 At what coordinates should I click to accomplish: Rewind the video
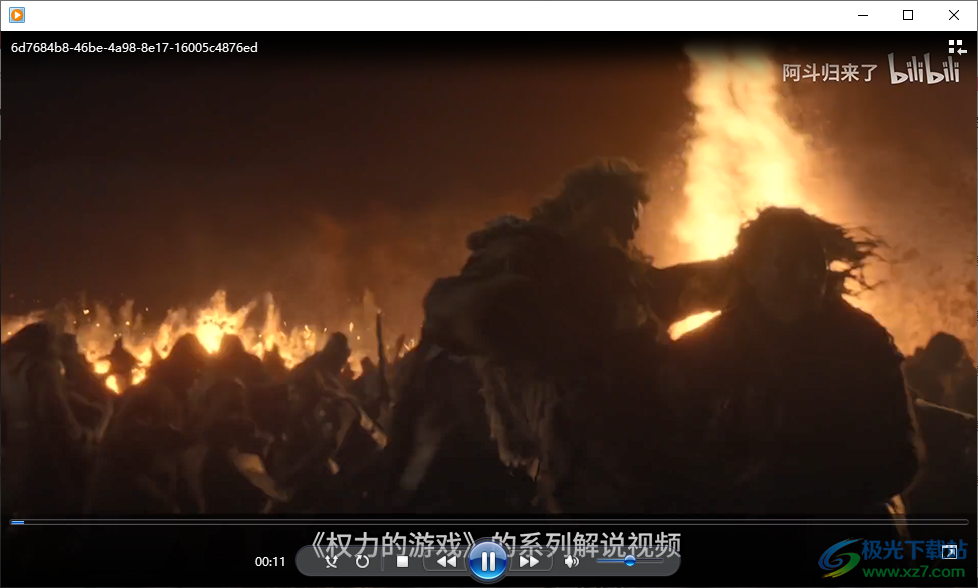click(x=446, y=562)
